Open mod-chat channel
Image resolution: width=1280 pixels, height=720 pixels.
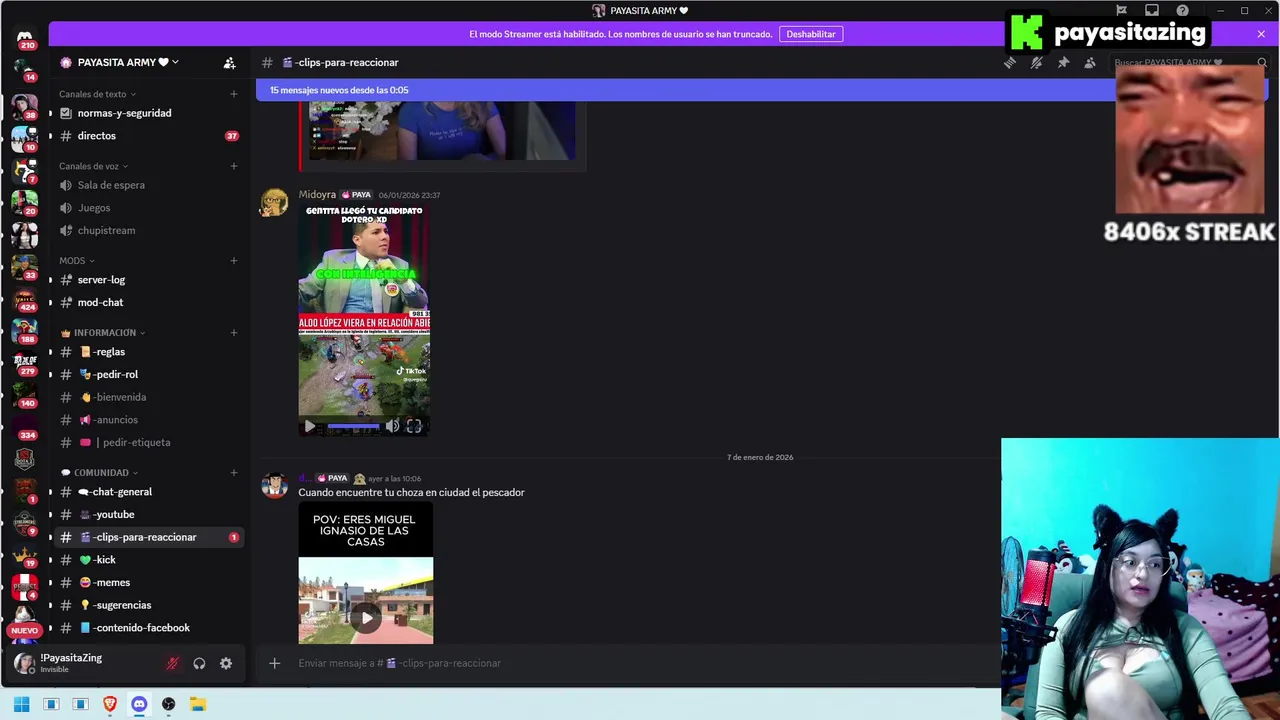pyautogui.click(x=148, y=302)
